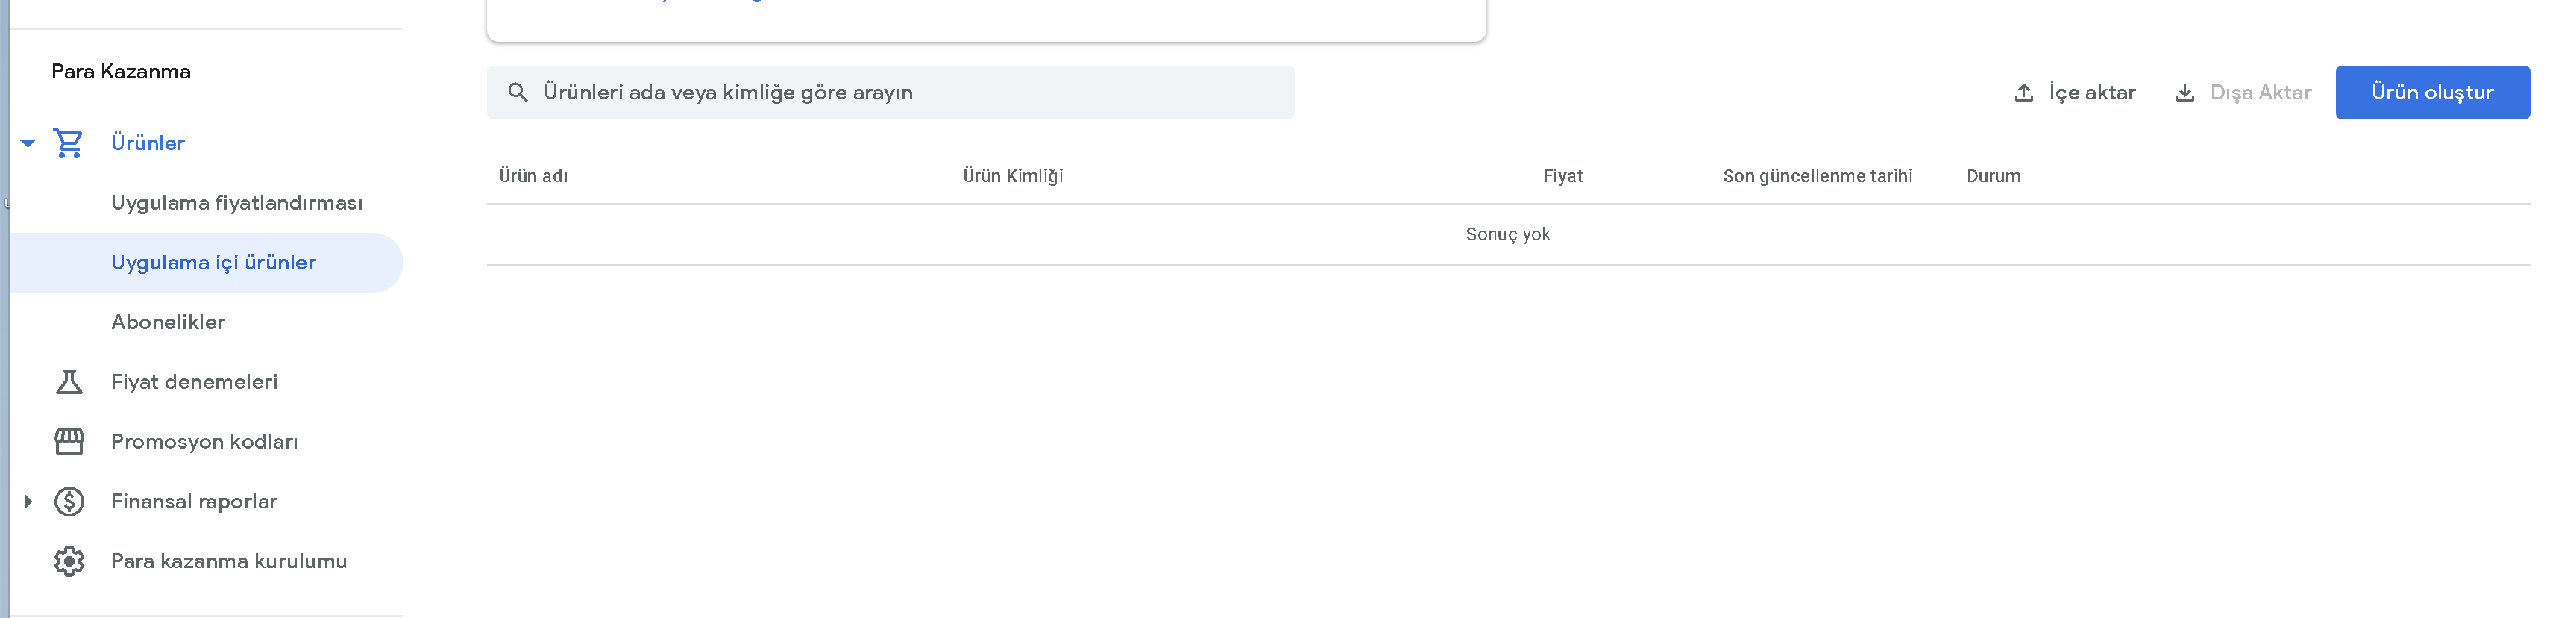The image size is (2576, 618).
Task: Expand the Finansal raporlar arrow
Action: [28, 501]
